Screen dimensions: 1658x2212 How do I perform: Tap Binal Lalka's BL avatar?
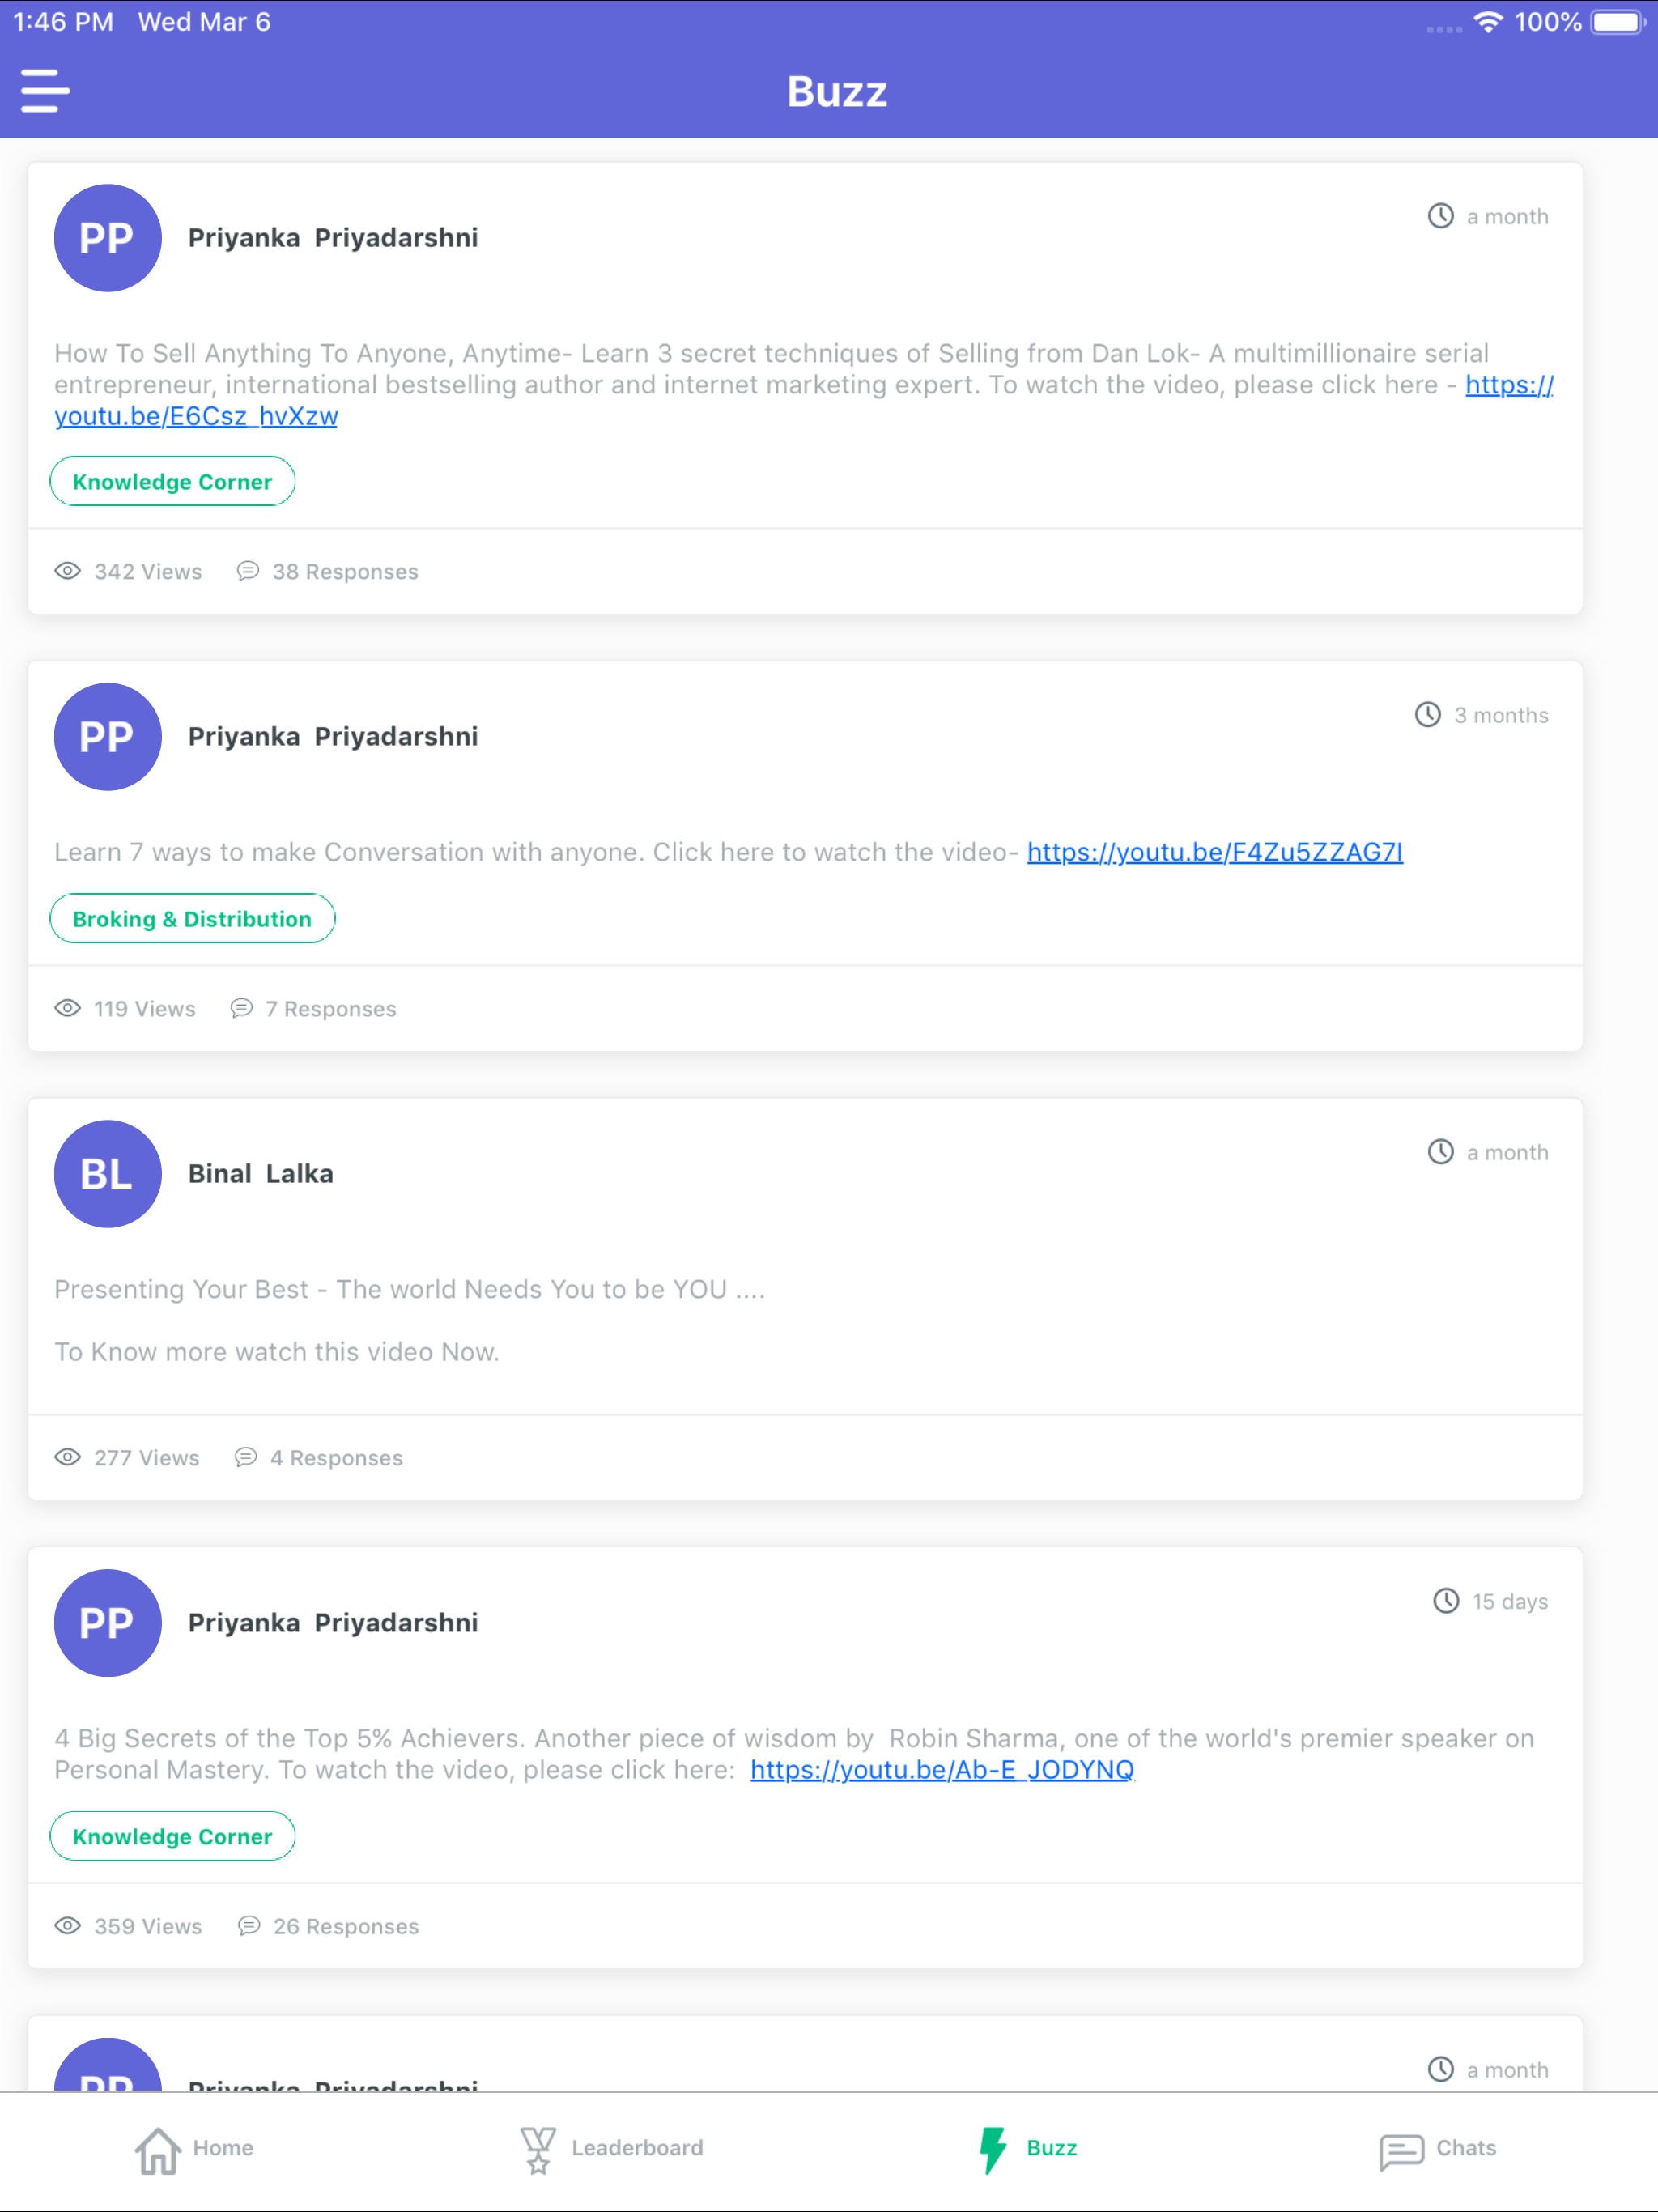point(107,1174)
